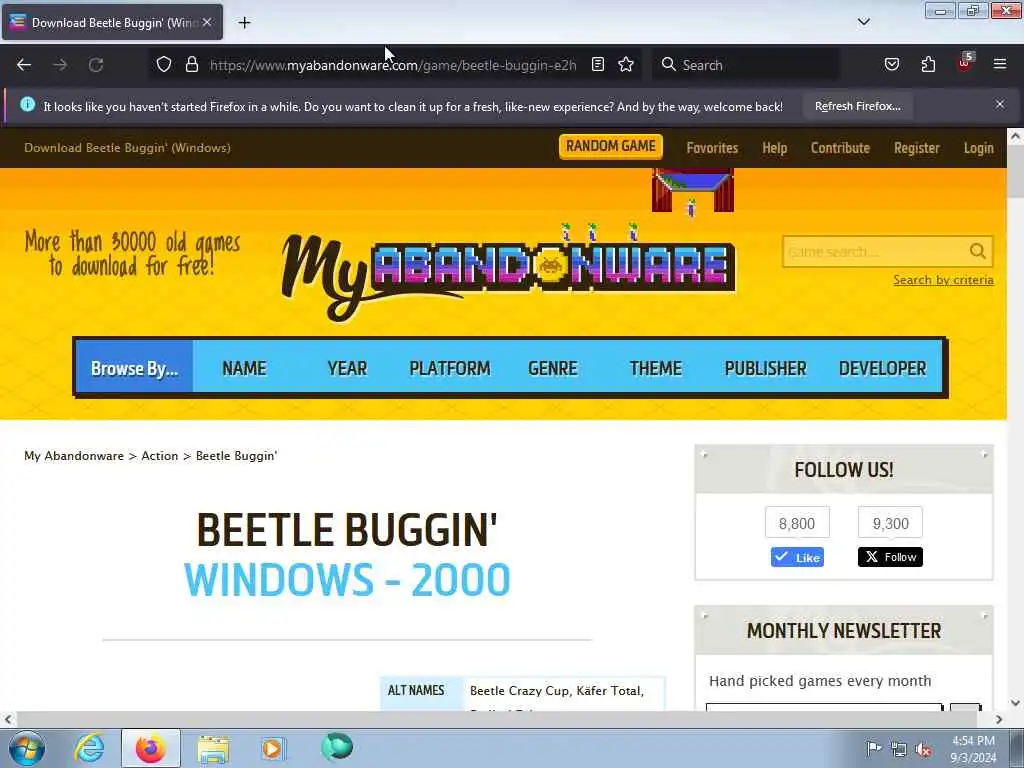Click the info icon in notification bar
Screen dimensions: 1024x768
coord(27,104)
